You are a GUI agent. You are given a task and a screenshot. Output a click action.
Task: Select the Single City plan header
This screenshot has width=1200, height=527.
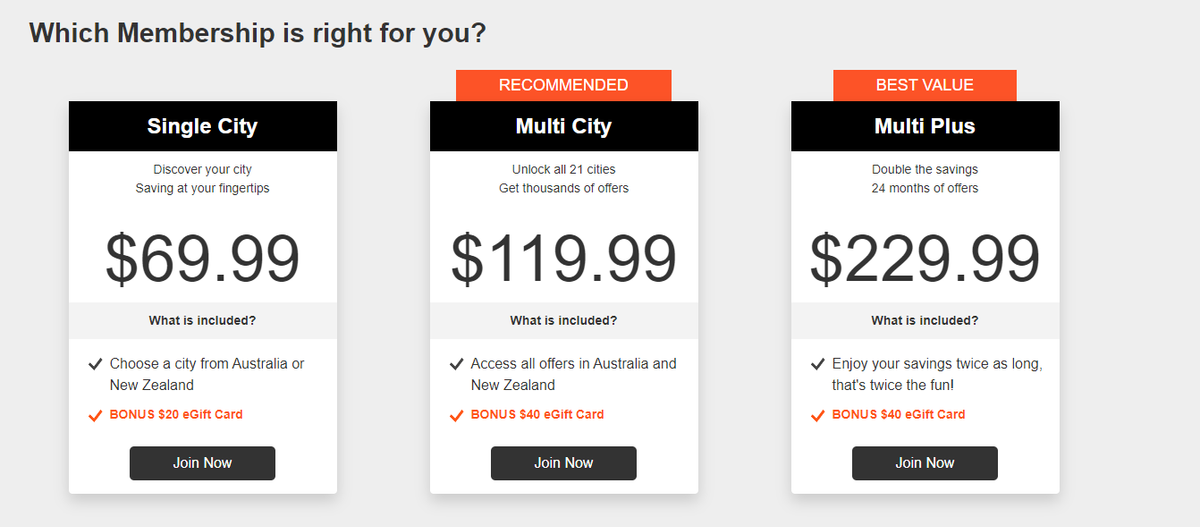[x=203, y=126]
